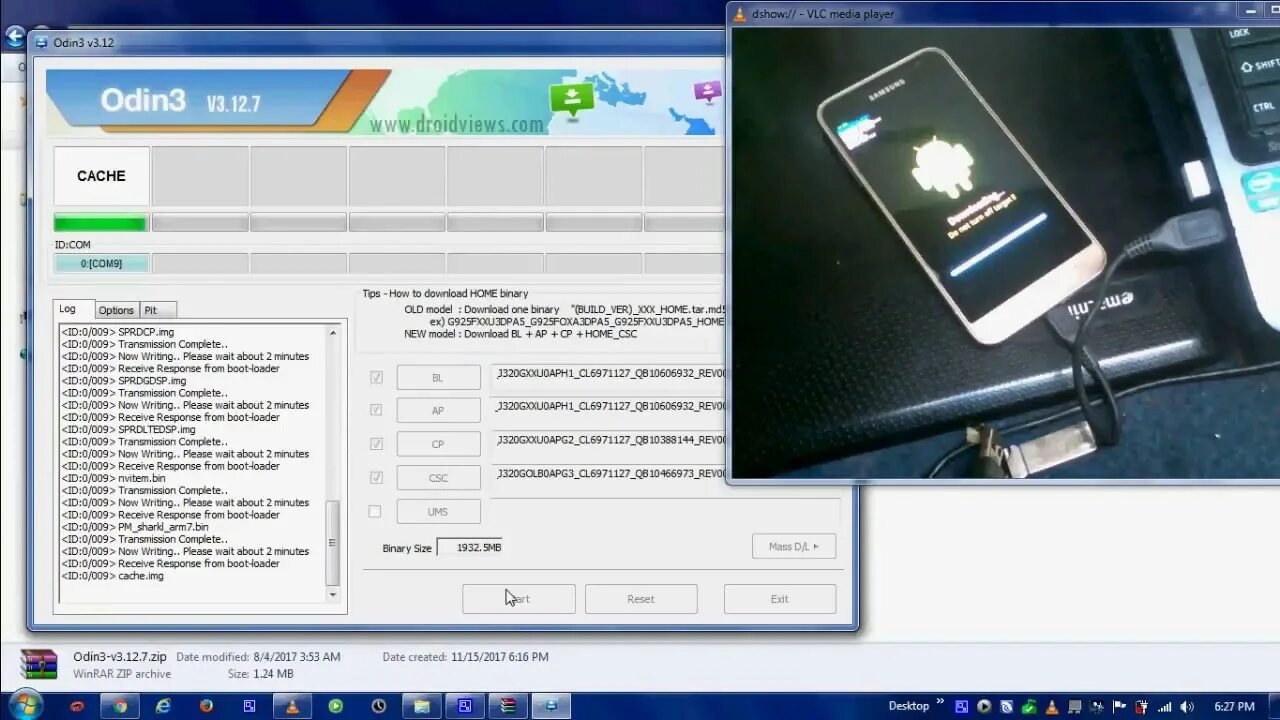
Task: Click the AP file select button
Action: [438, 411]
